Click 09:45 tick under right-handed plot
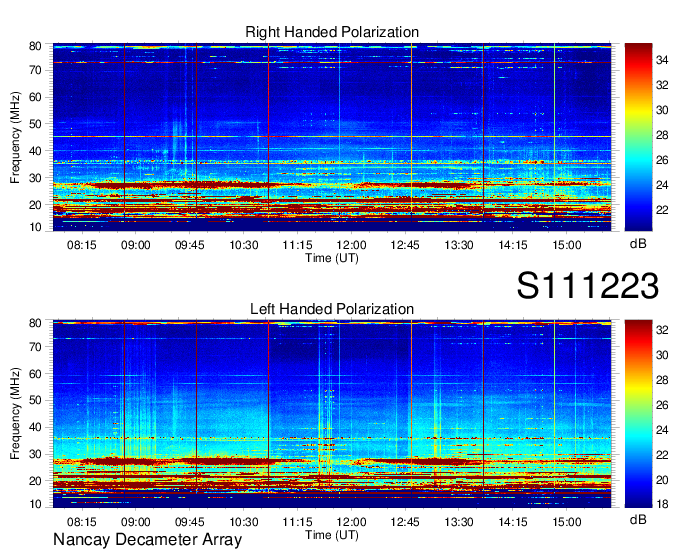 190,245
